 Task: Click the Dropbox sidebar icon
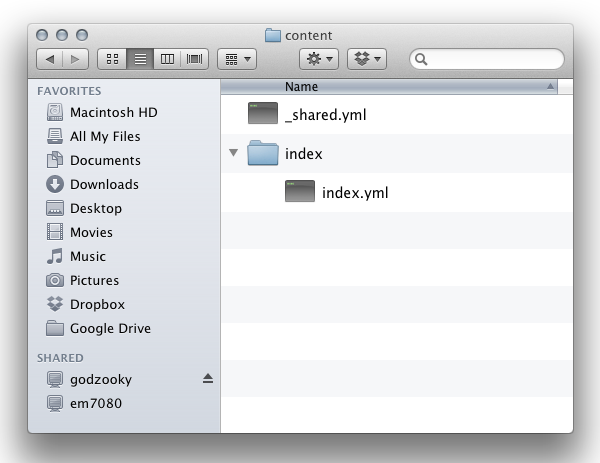[55, 304]
